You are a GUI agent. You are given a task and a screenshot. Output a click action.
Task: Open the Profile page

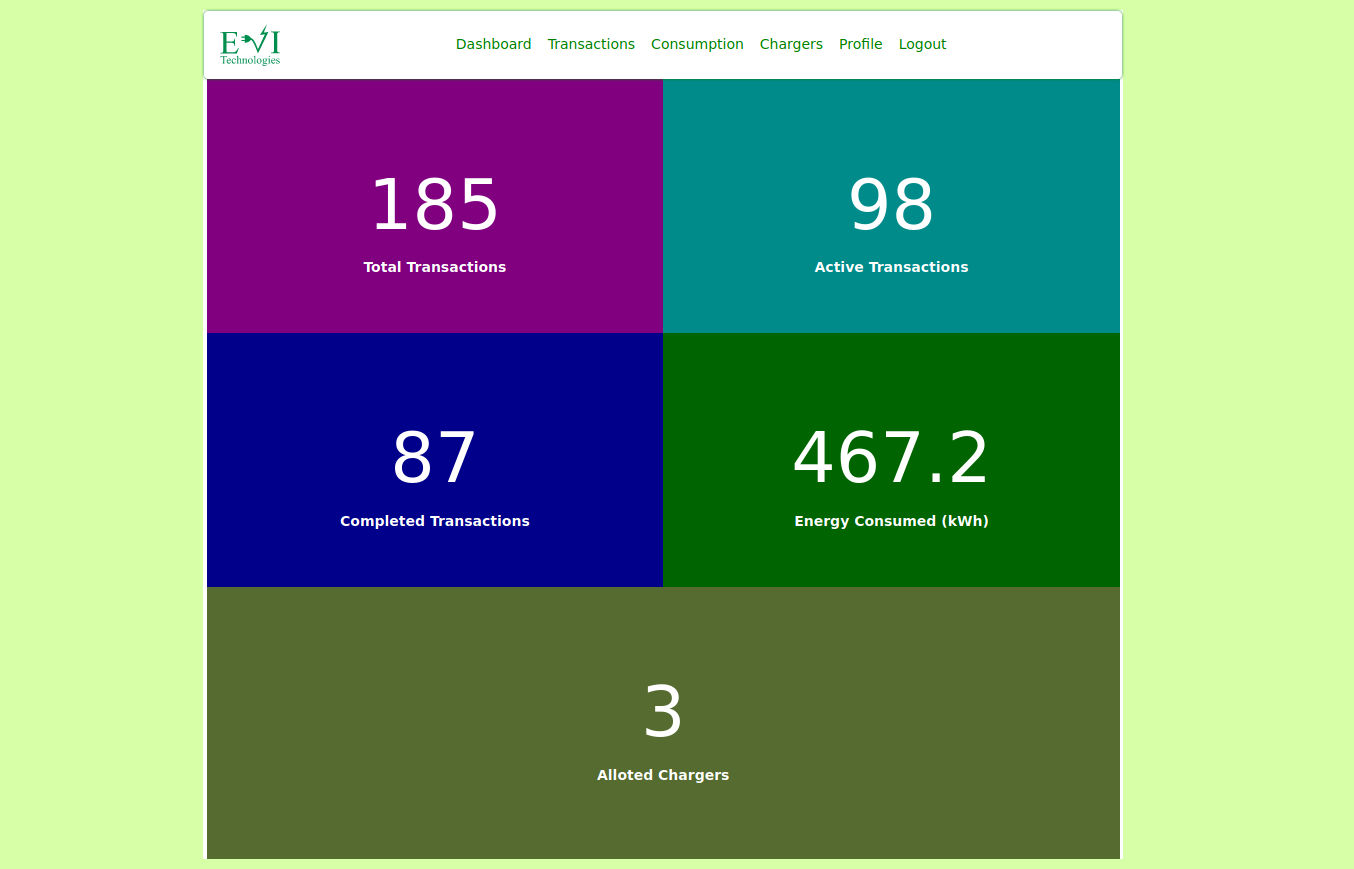point(860,44)
